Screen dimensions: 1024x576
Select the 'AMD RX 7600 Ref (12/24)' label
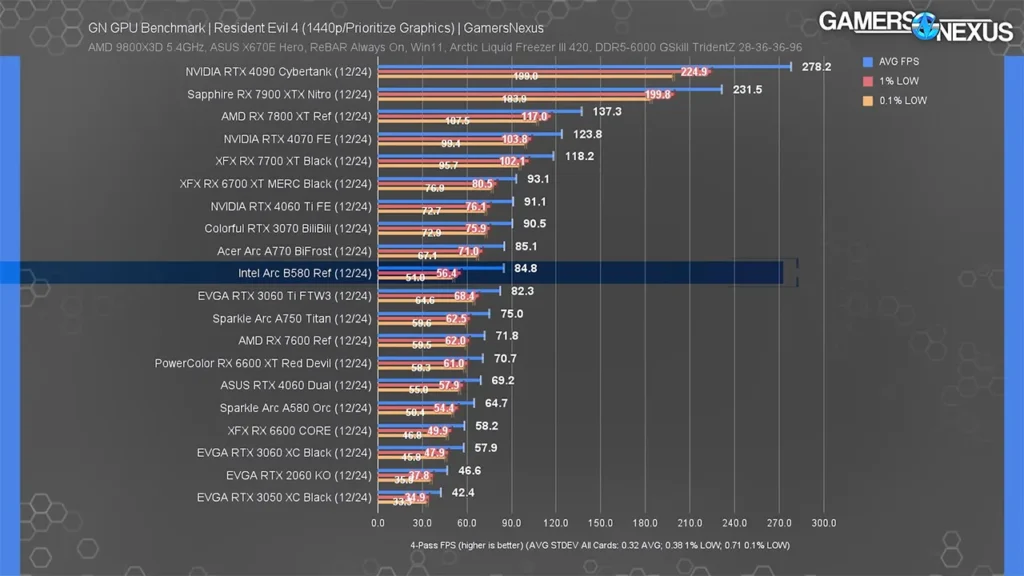click(x=305, y=341)
